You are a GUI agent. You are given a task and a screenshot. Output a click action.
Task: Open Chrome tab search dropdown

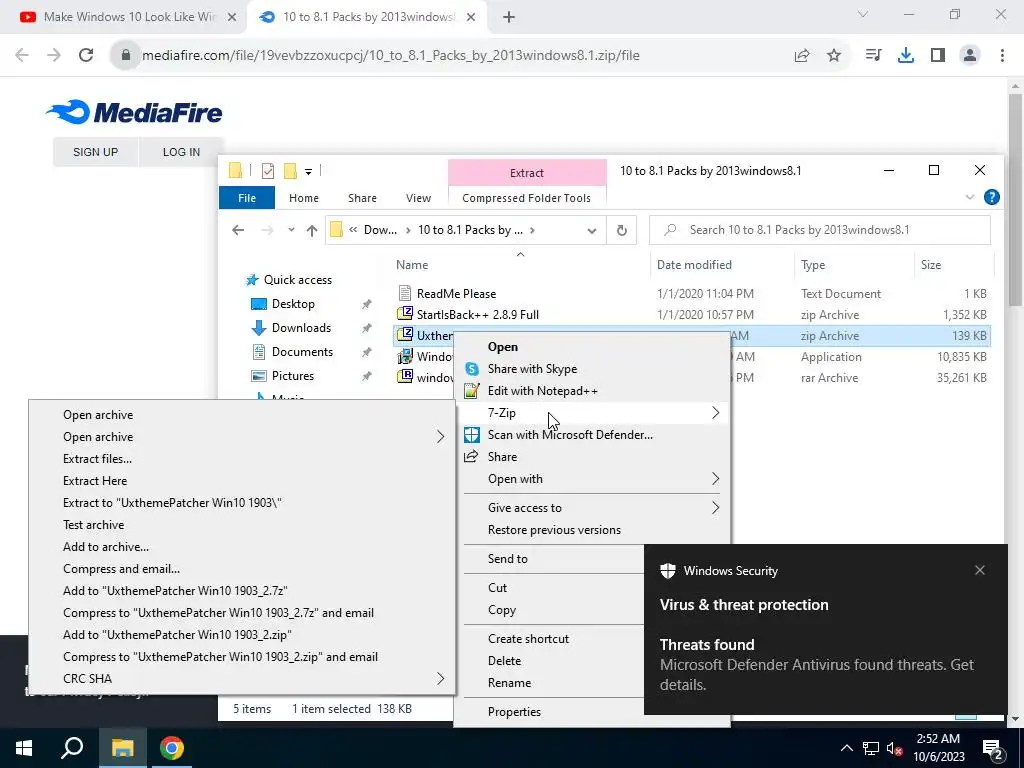pyautogui.click(x=863, y=15)
